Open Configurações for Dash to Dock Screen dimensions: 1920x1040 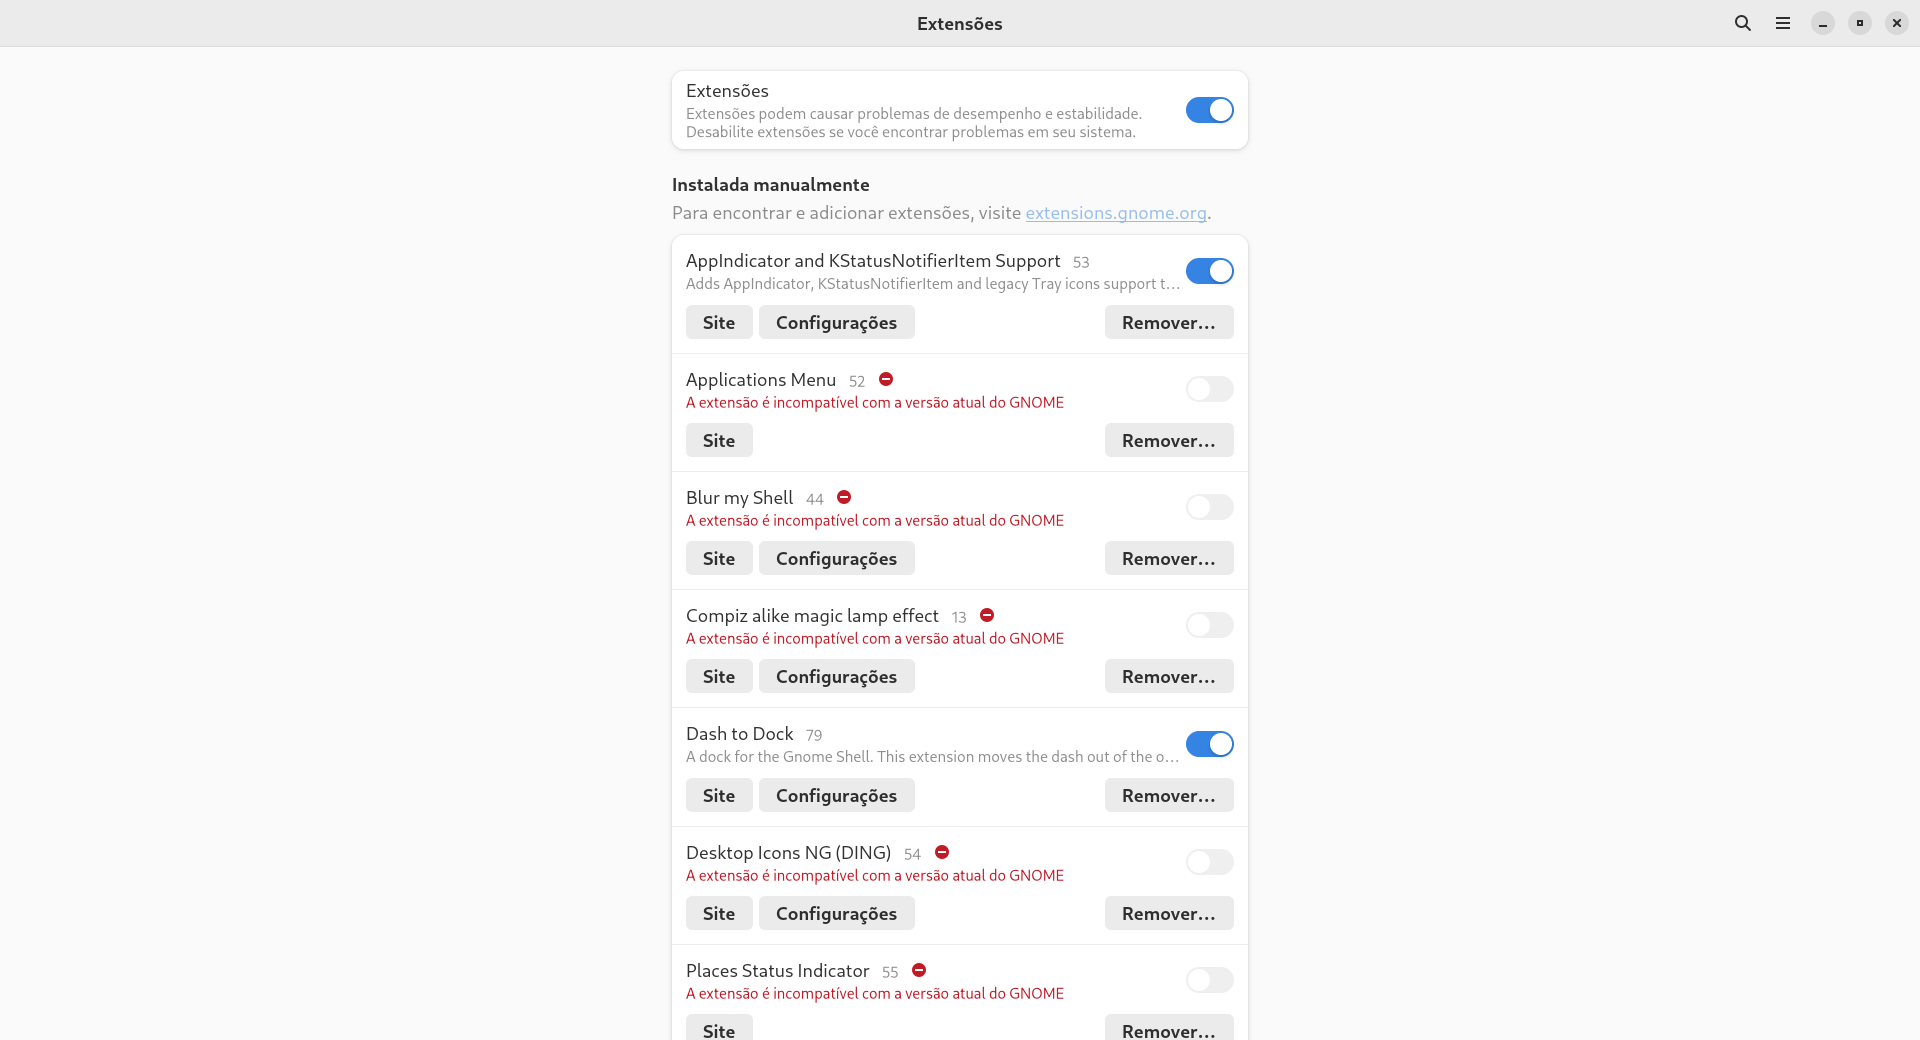click(836, 796)
